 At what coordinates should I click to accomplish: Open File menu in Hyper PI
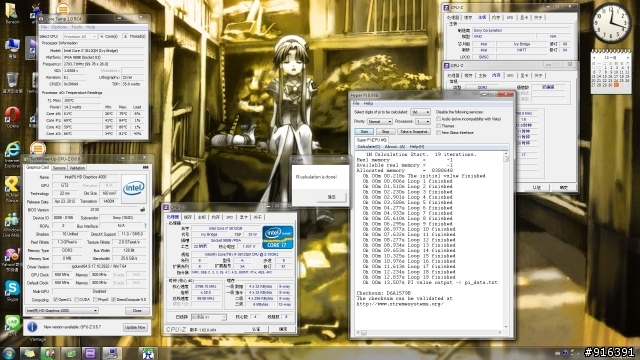pyautogui.click(x=356, y=103)
